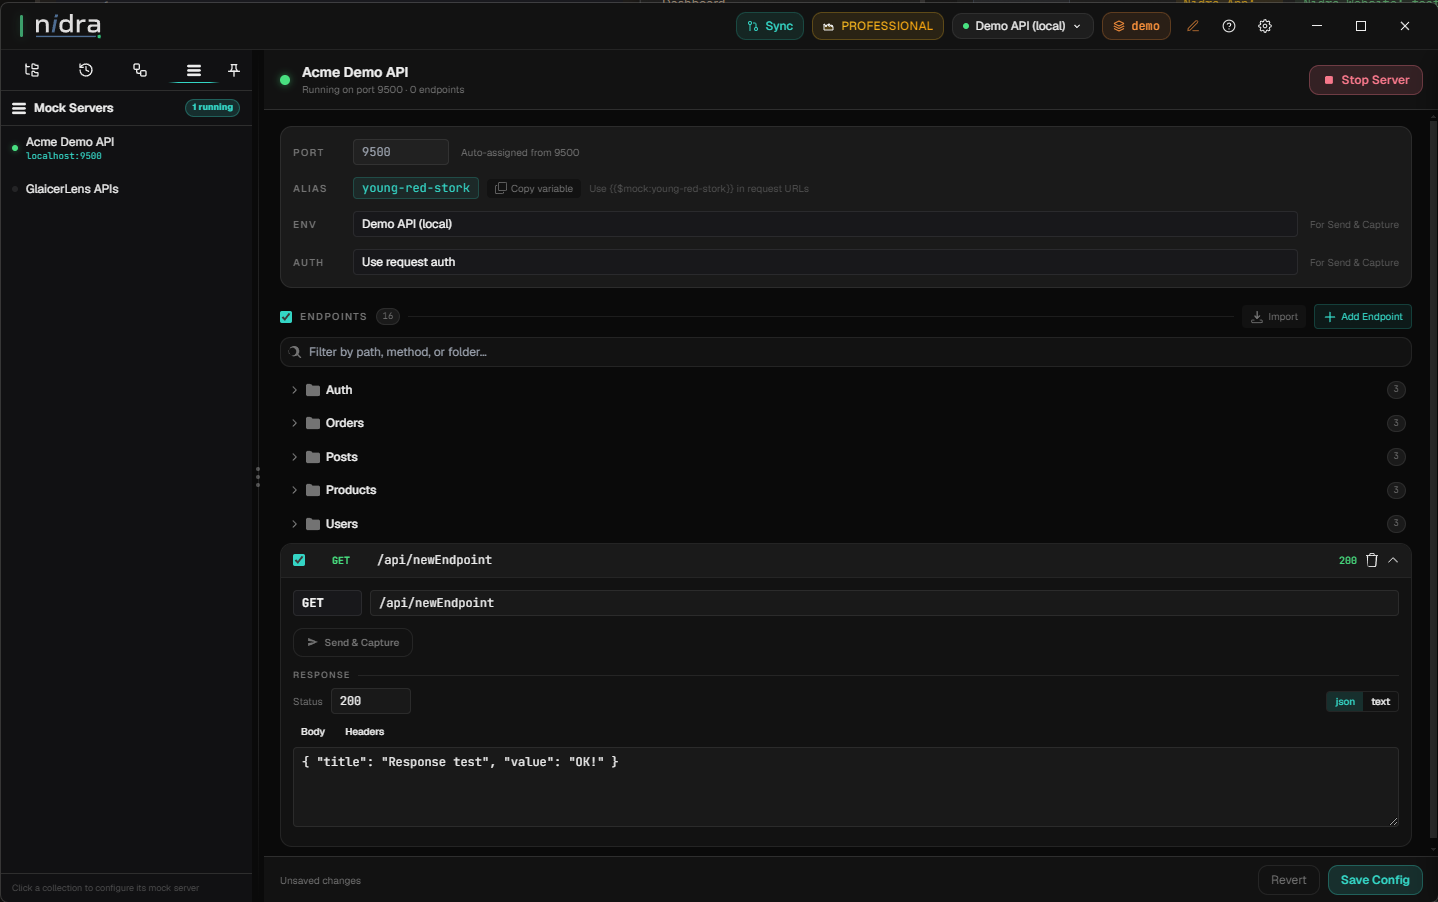Open the Demo API (local) environment dropdown
Viewport: 1438px width, 902px height.
point(1022,26)
